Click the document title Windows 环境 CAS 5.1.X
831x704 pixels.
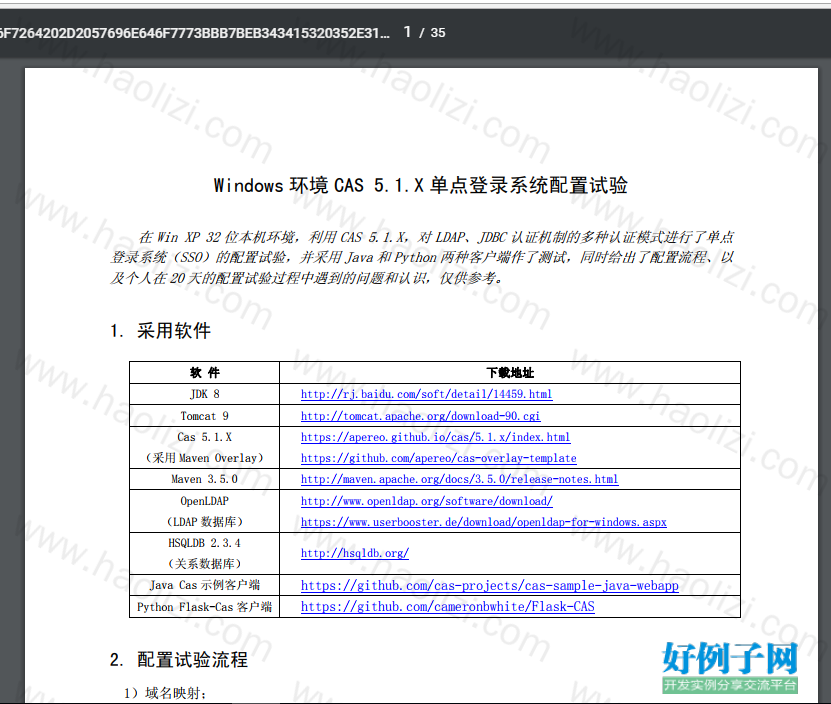click(420, 186)
